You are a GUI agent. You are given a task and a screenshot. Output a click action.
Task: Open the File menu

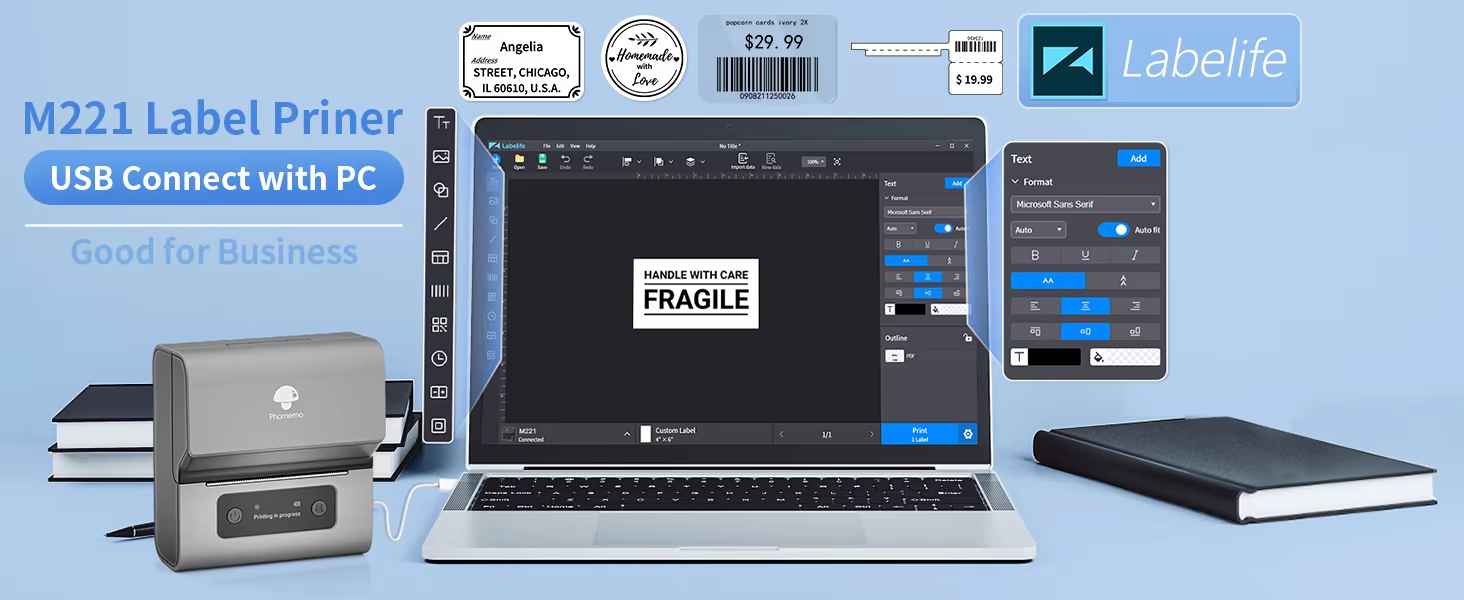point(547,146)
